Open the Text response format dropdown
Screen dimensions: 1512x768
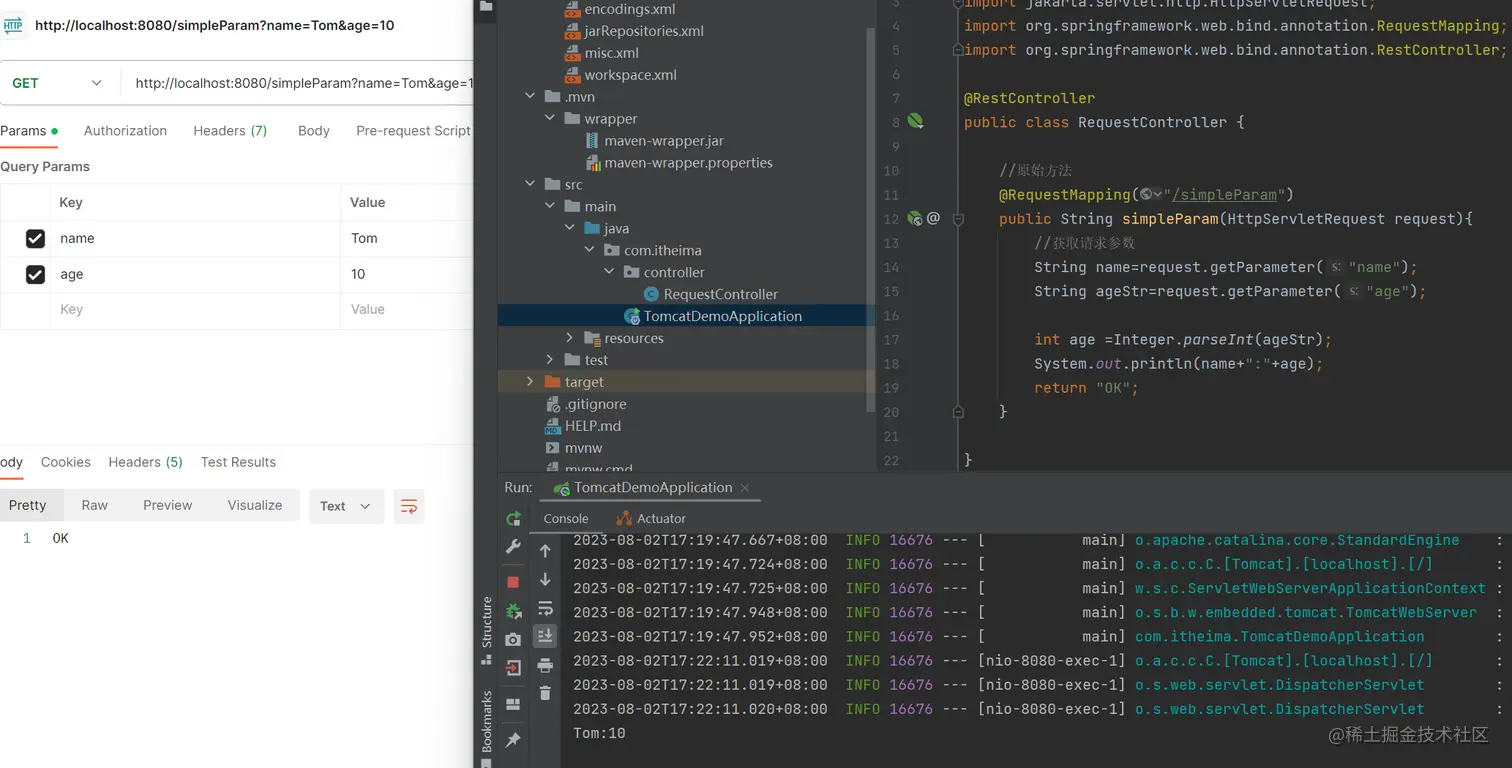click(x=345, y=506)
